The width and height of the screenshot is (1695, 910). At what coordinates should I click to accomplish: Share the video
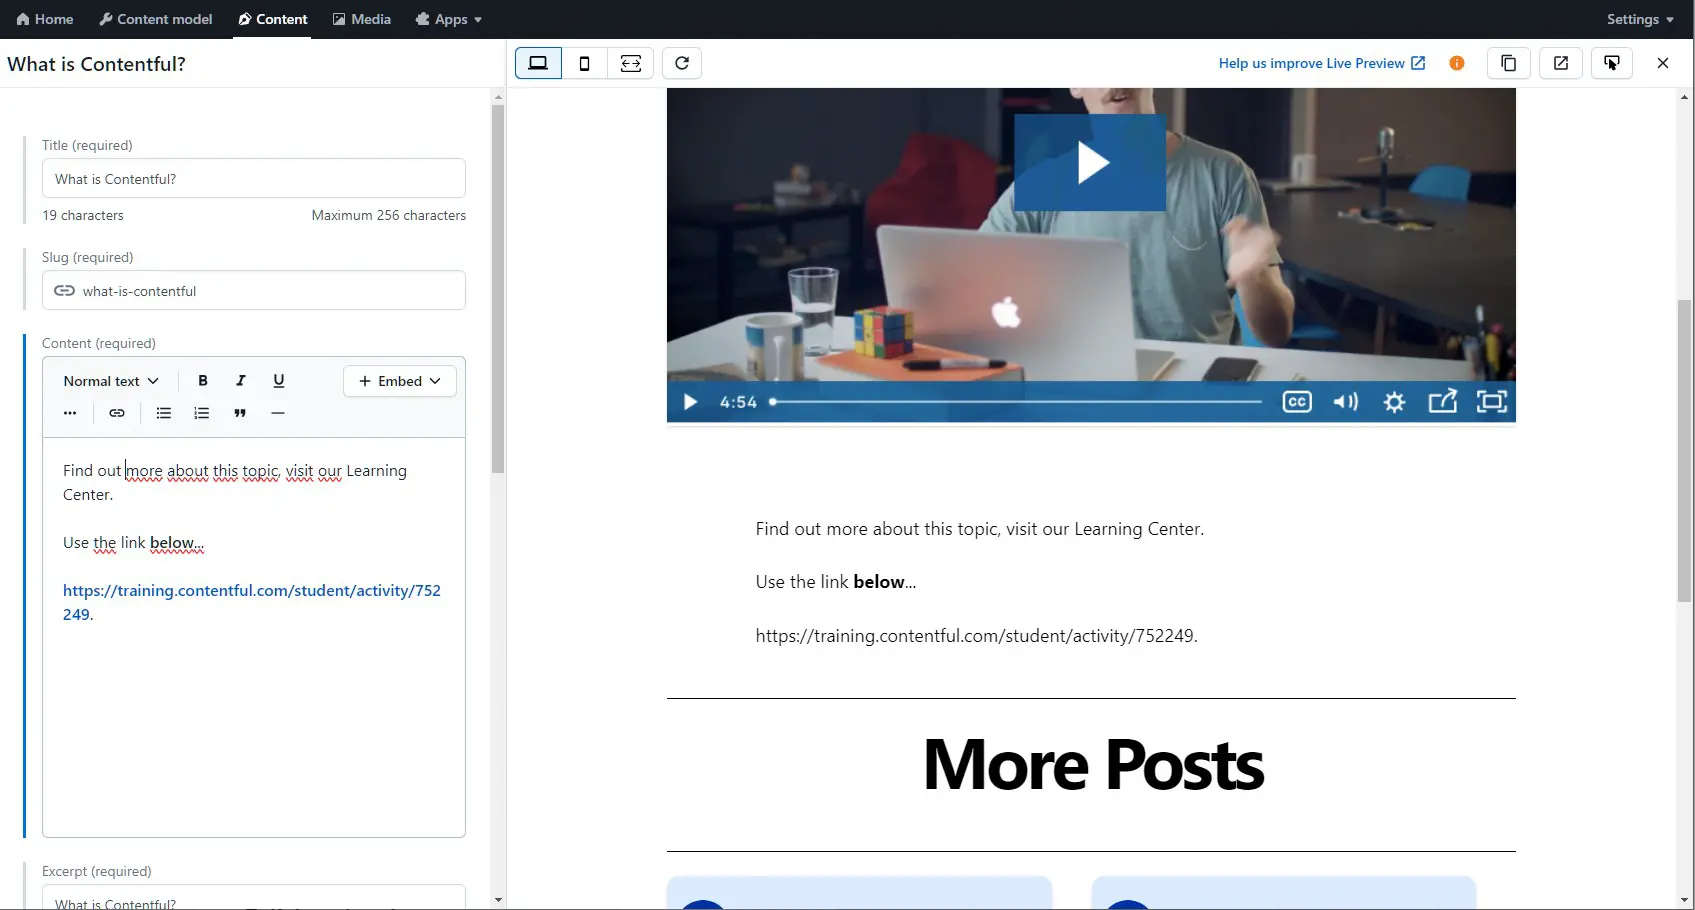tap(1443, 402)
